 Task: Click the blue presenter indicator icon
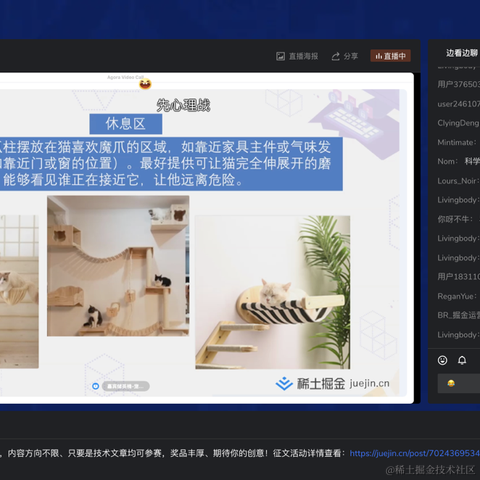[95, 386]
